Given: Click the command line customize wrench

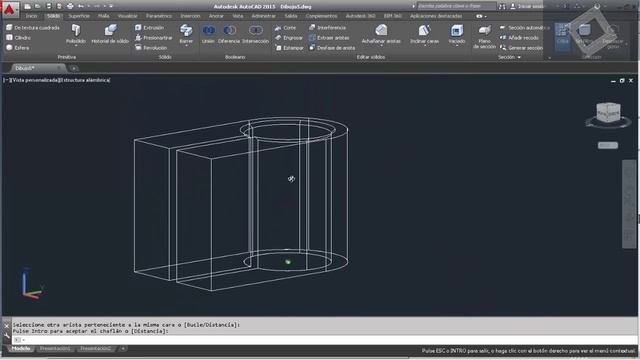Looking at the screenshot, I should tap(7, 336).
